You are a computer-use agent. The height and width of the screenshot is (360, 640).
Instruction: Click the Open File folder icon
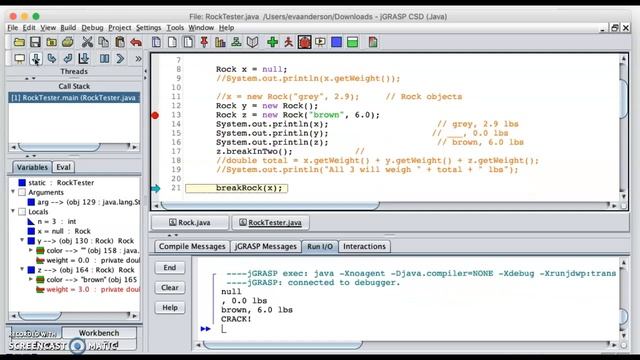click(19, 42)
